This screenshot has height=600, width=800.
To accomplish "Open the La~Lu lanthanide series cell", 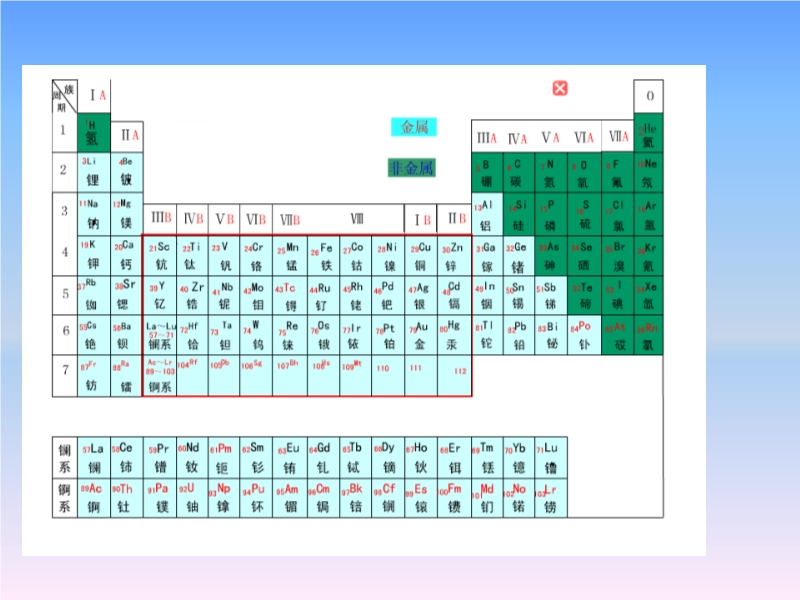I will 160,335.
